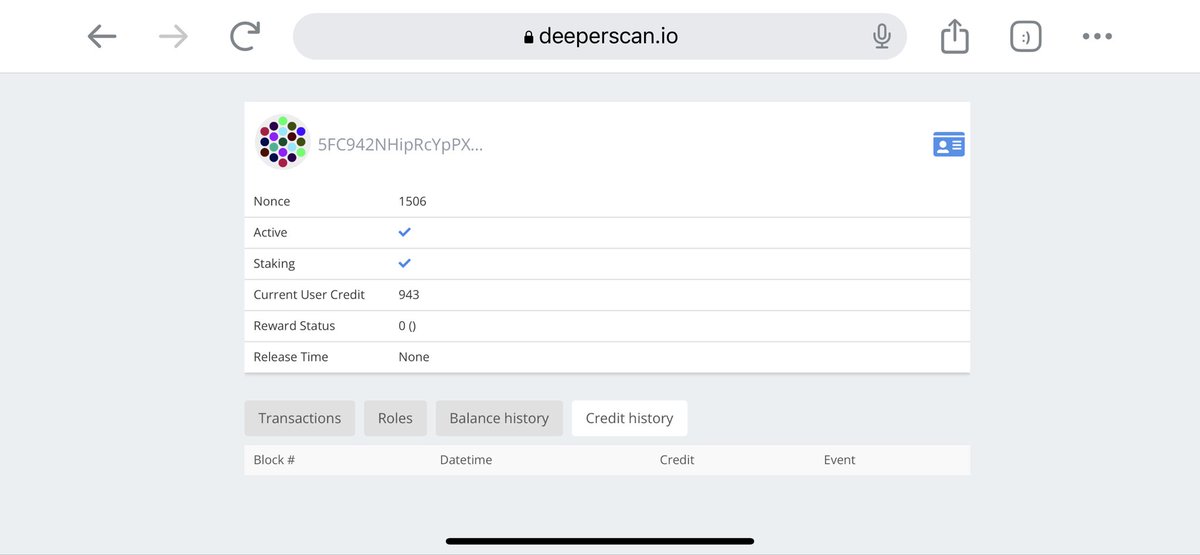Click the Credit column header
This screenshot has height=555, width=1200.
click(x=677, y=460)
